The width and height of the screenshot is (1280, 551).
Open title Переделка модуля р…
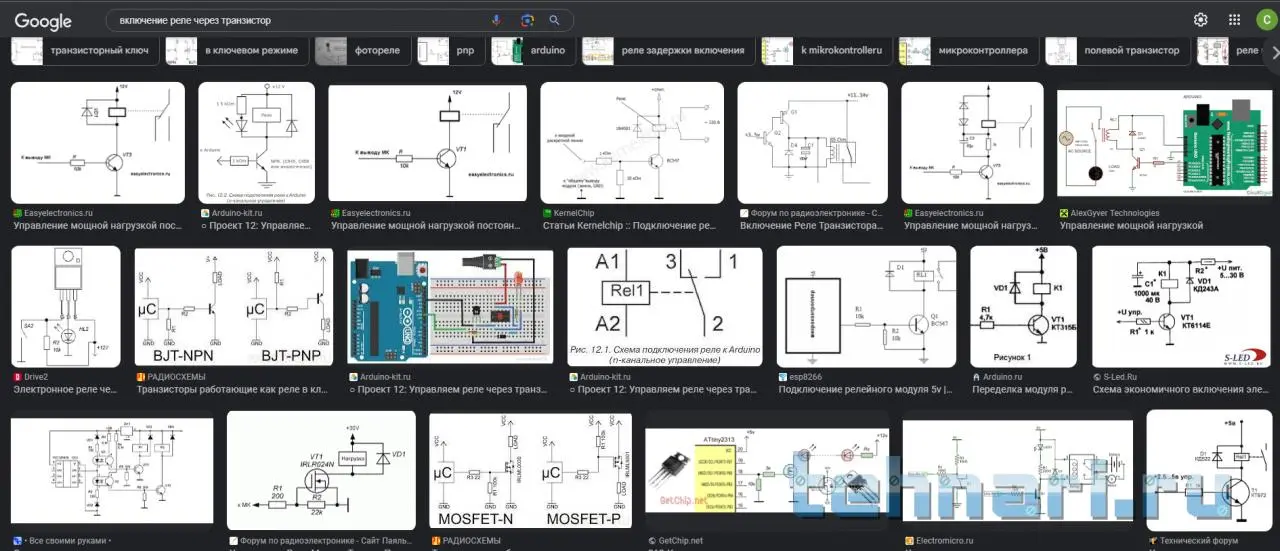1022,390
